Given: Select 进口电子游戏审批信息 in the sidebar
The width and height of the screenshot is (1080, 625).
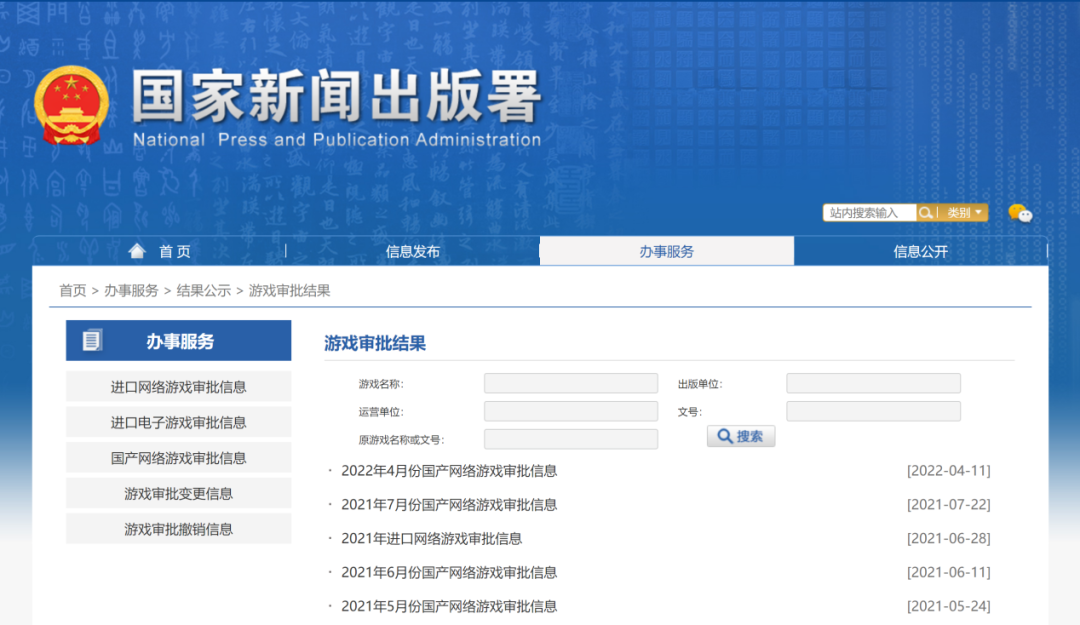Looking at the screenshot, I should click(178, 422).
